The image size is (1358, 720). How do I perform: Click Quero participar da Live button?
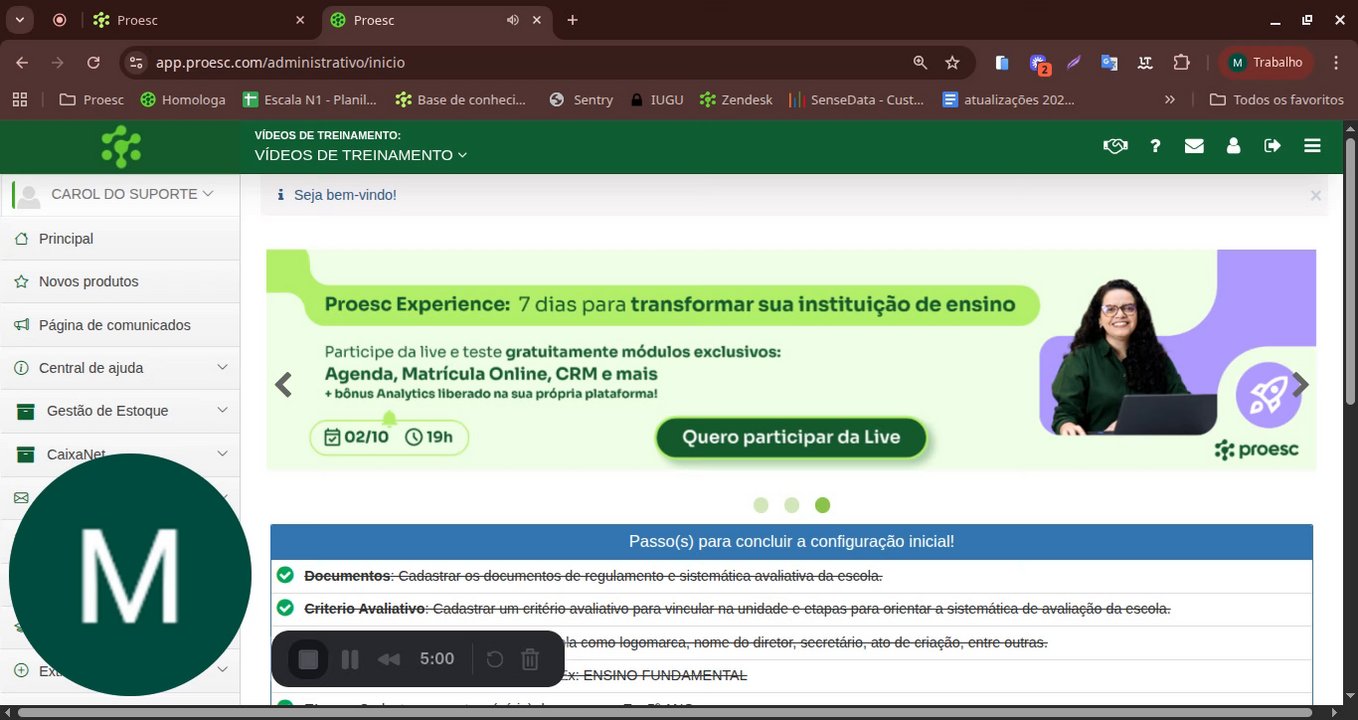791,437
